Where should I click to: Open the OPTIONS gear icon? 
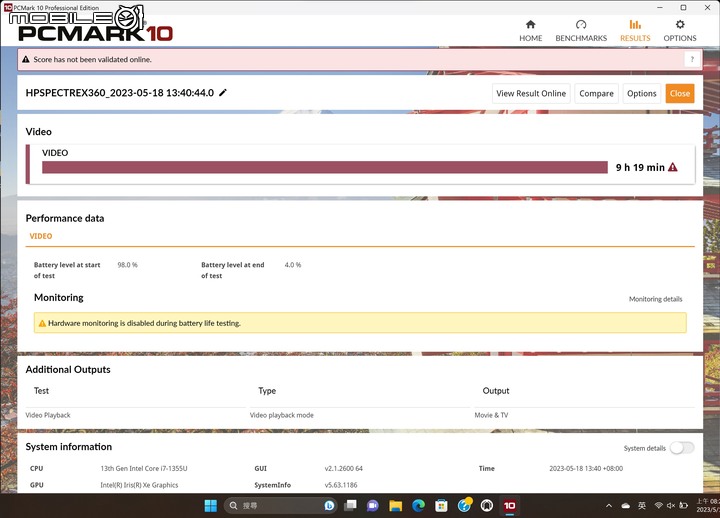(x=680, y=24)
